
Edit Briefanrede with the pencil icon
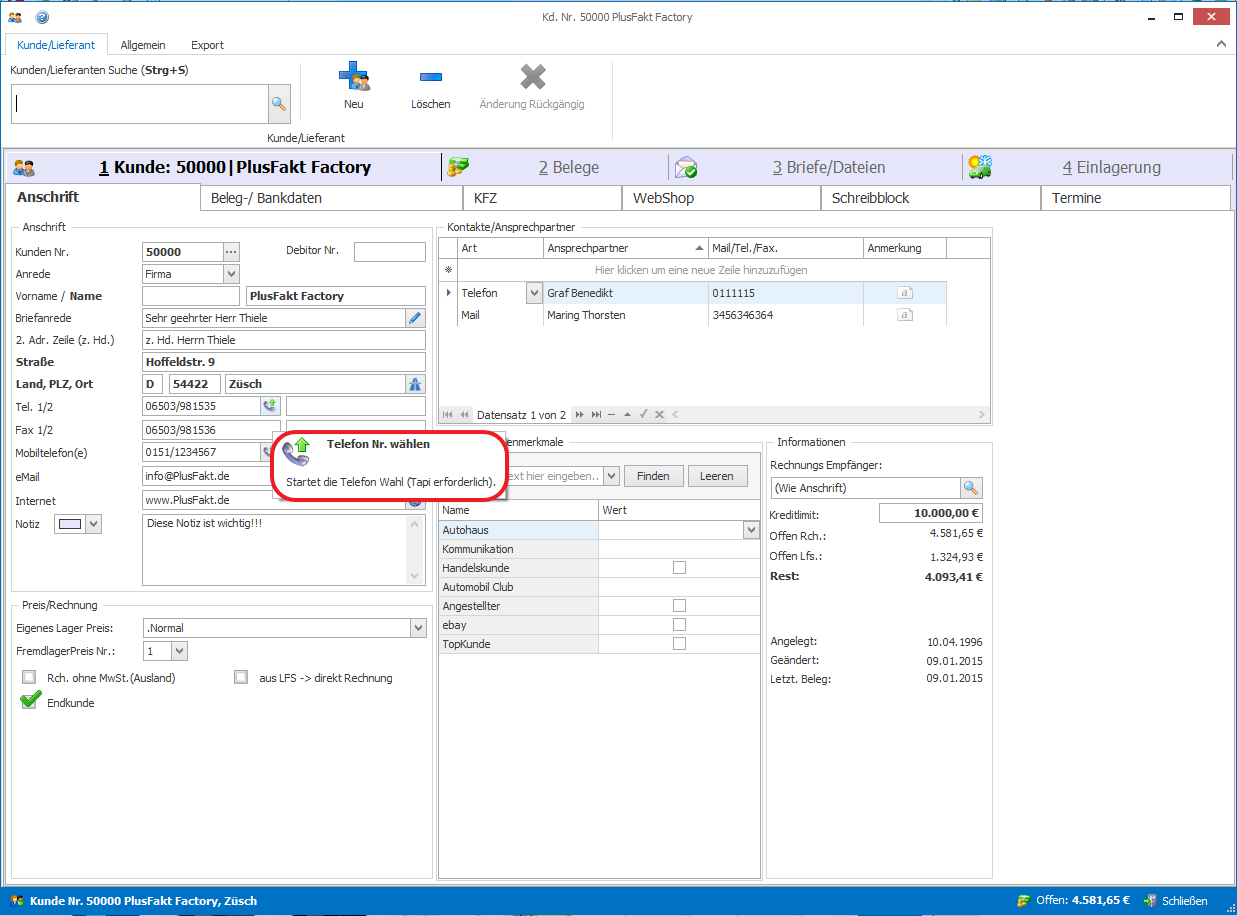[x=415, y=318]
